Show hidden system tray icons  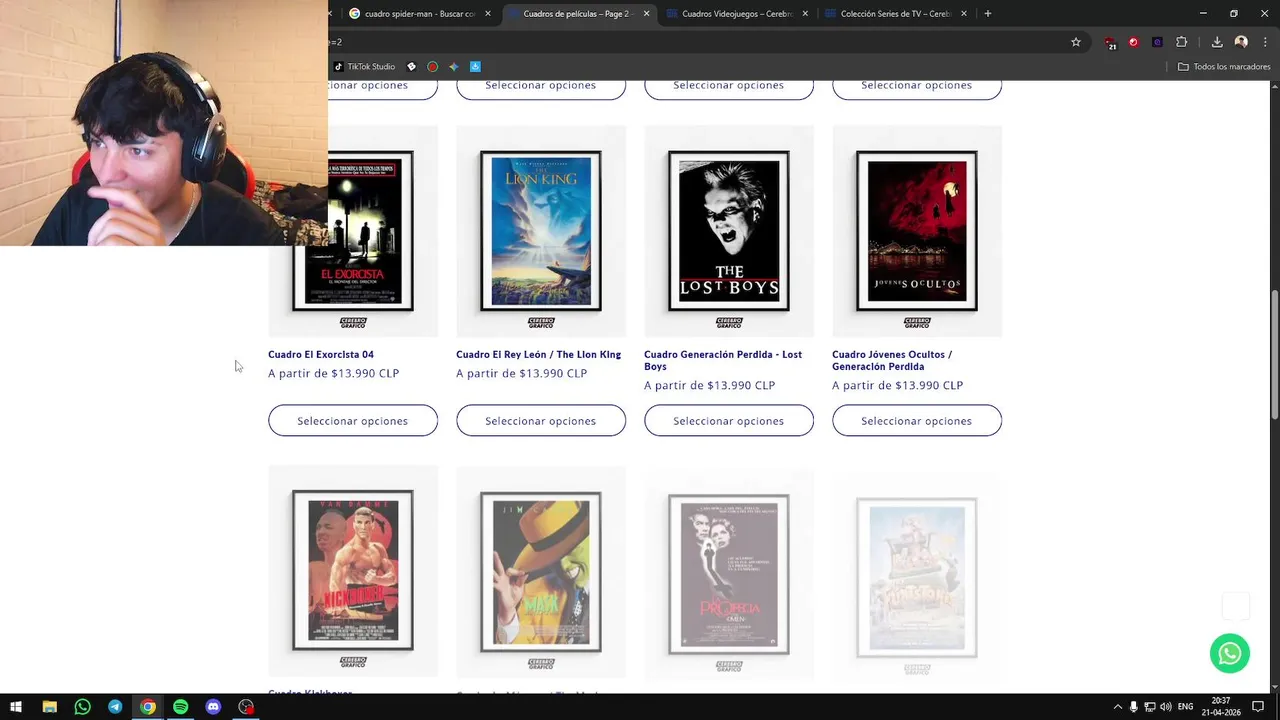coord(1118,707)
